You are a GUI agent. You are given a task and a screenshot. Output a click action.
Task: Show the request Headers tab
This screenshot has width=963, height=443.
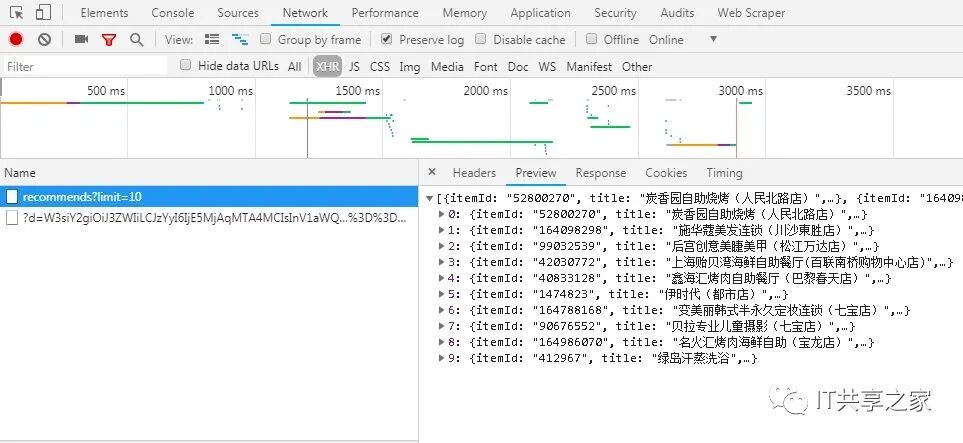click(474, 173)
